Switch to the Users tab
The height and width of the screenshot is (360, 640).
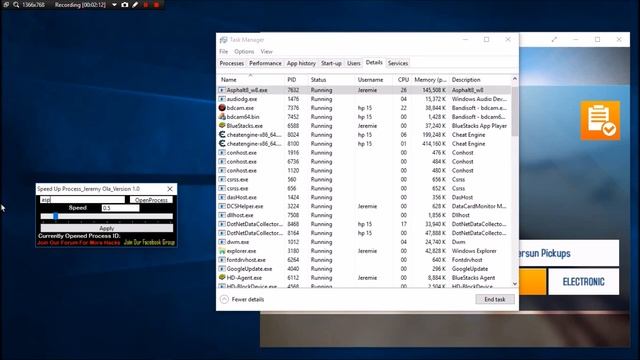point(354,63)
